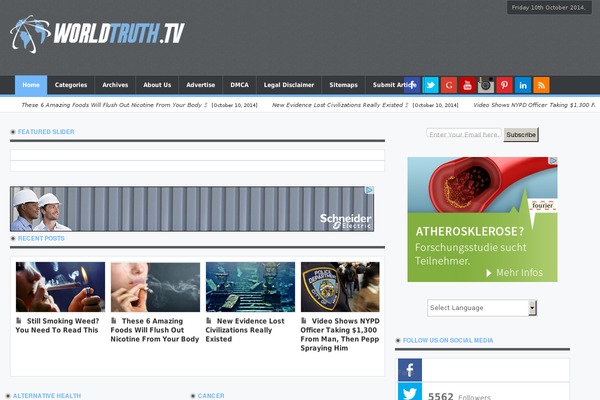Click the Subscribe button
600x400 pixels.
pyautogui.click(x=521, y=135)
